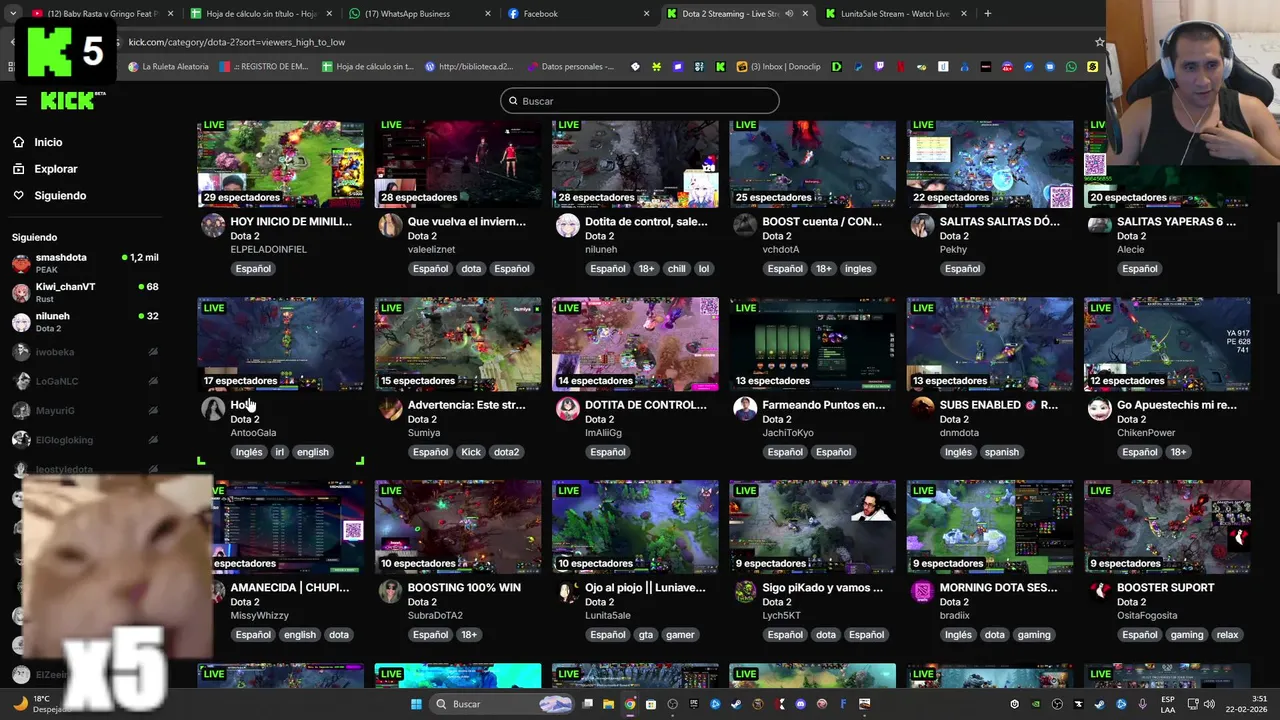Viewport: 1280px width, 720px height.
Task: Open ELPELADOINFIEL streamer avatar
Action: point(213,224)
